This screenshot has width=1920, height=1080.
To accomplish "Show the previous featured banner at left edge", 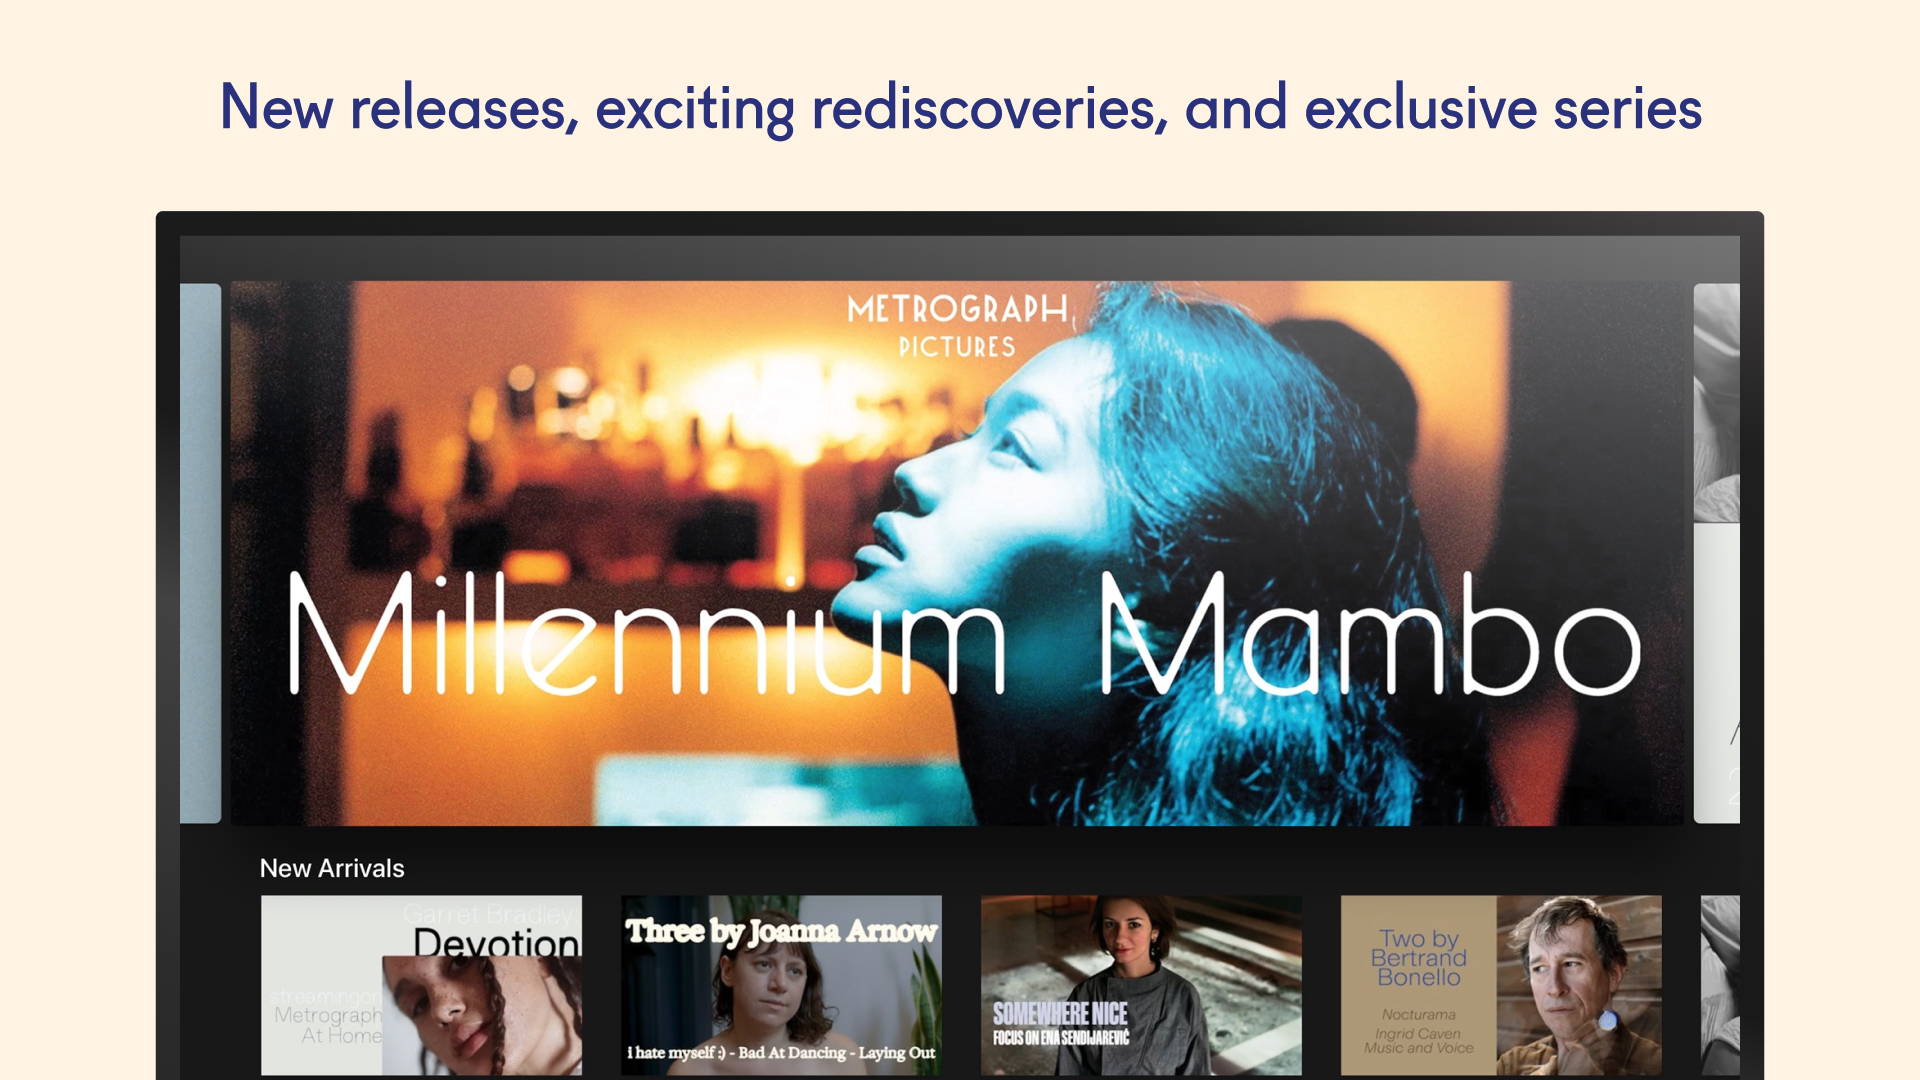I will (x=200, y=553).
